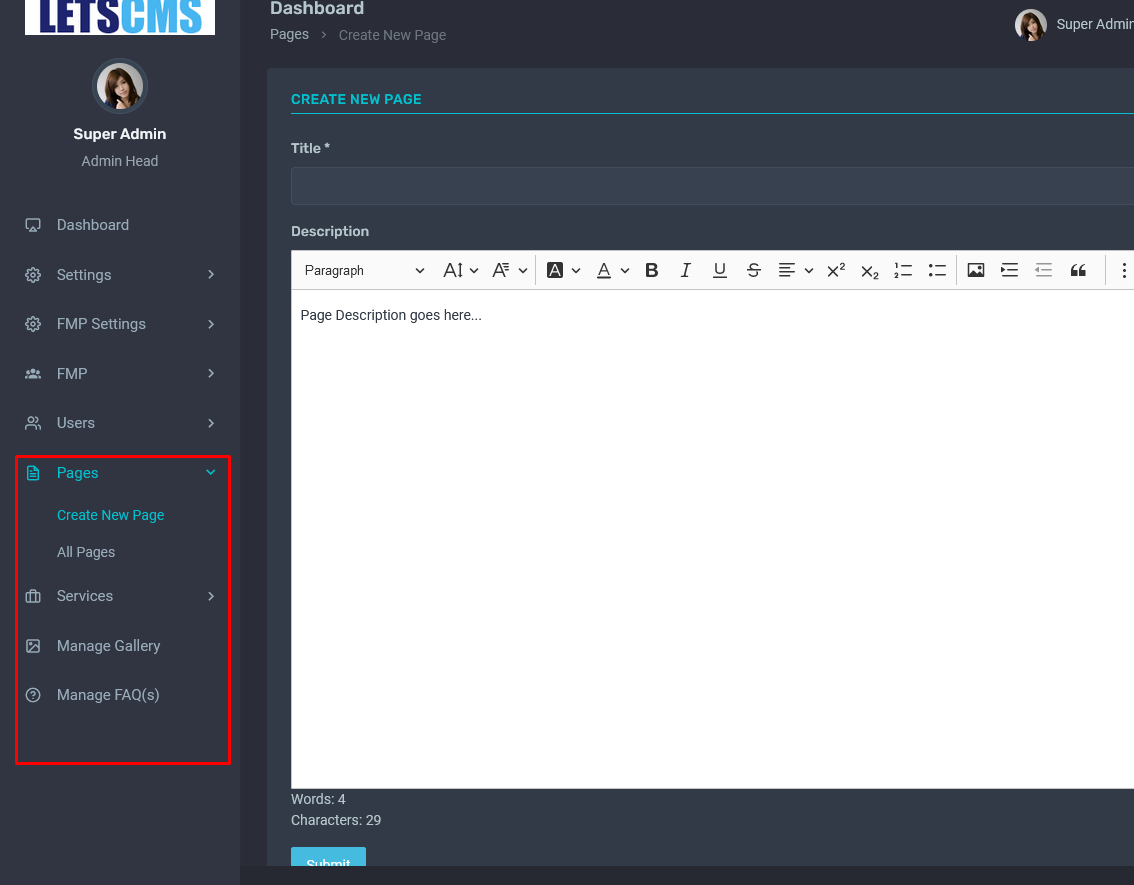Expand the FMP Settings sidebar menu
This screenshot has width=1134, height=885.
point(120,324)
